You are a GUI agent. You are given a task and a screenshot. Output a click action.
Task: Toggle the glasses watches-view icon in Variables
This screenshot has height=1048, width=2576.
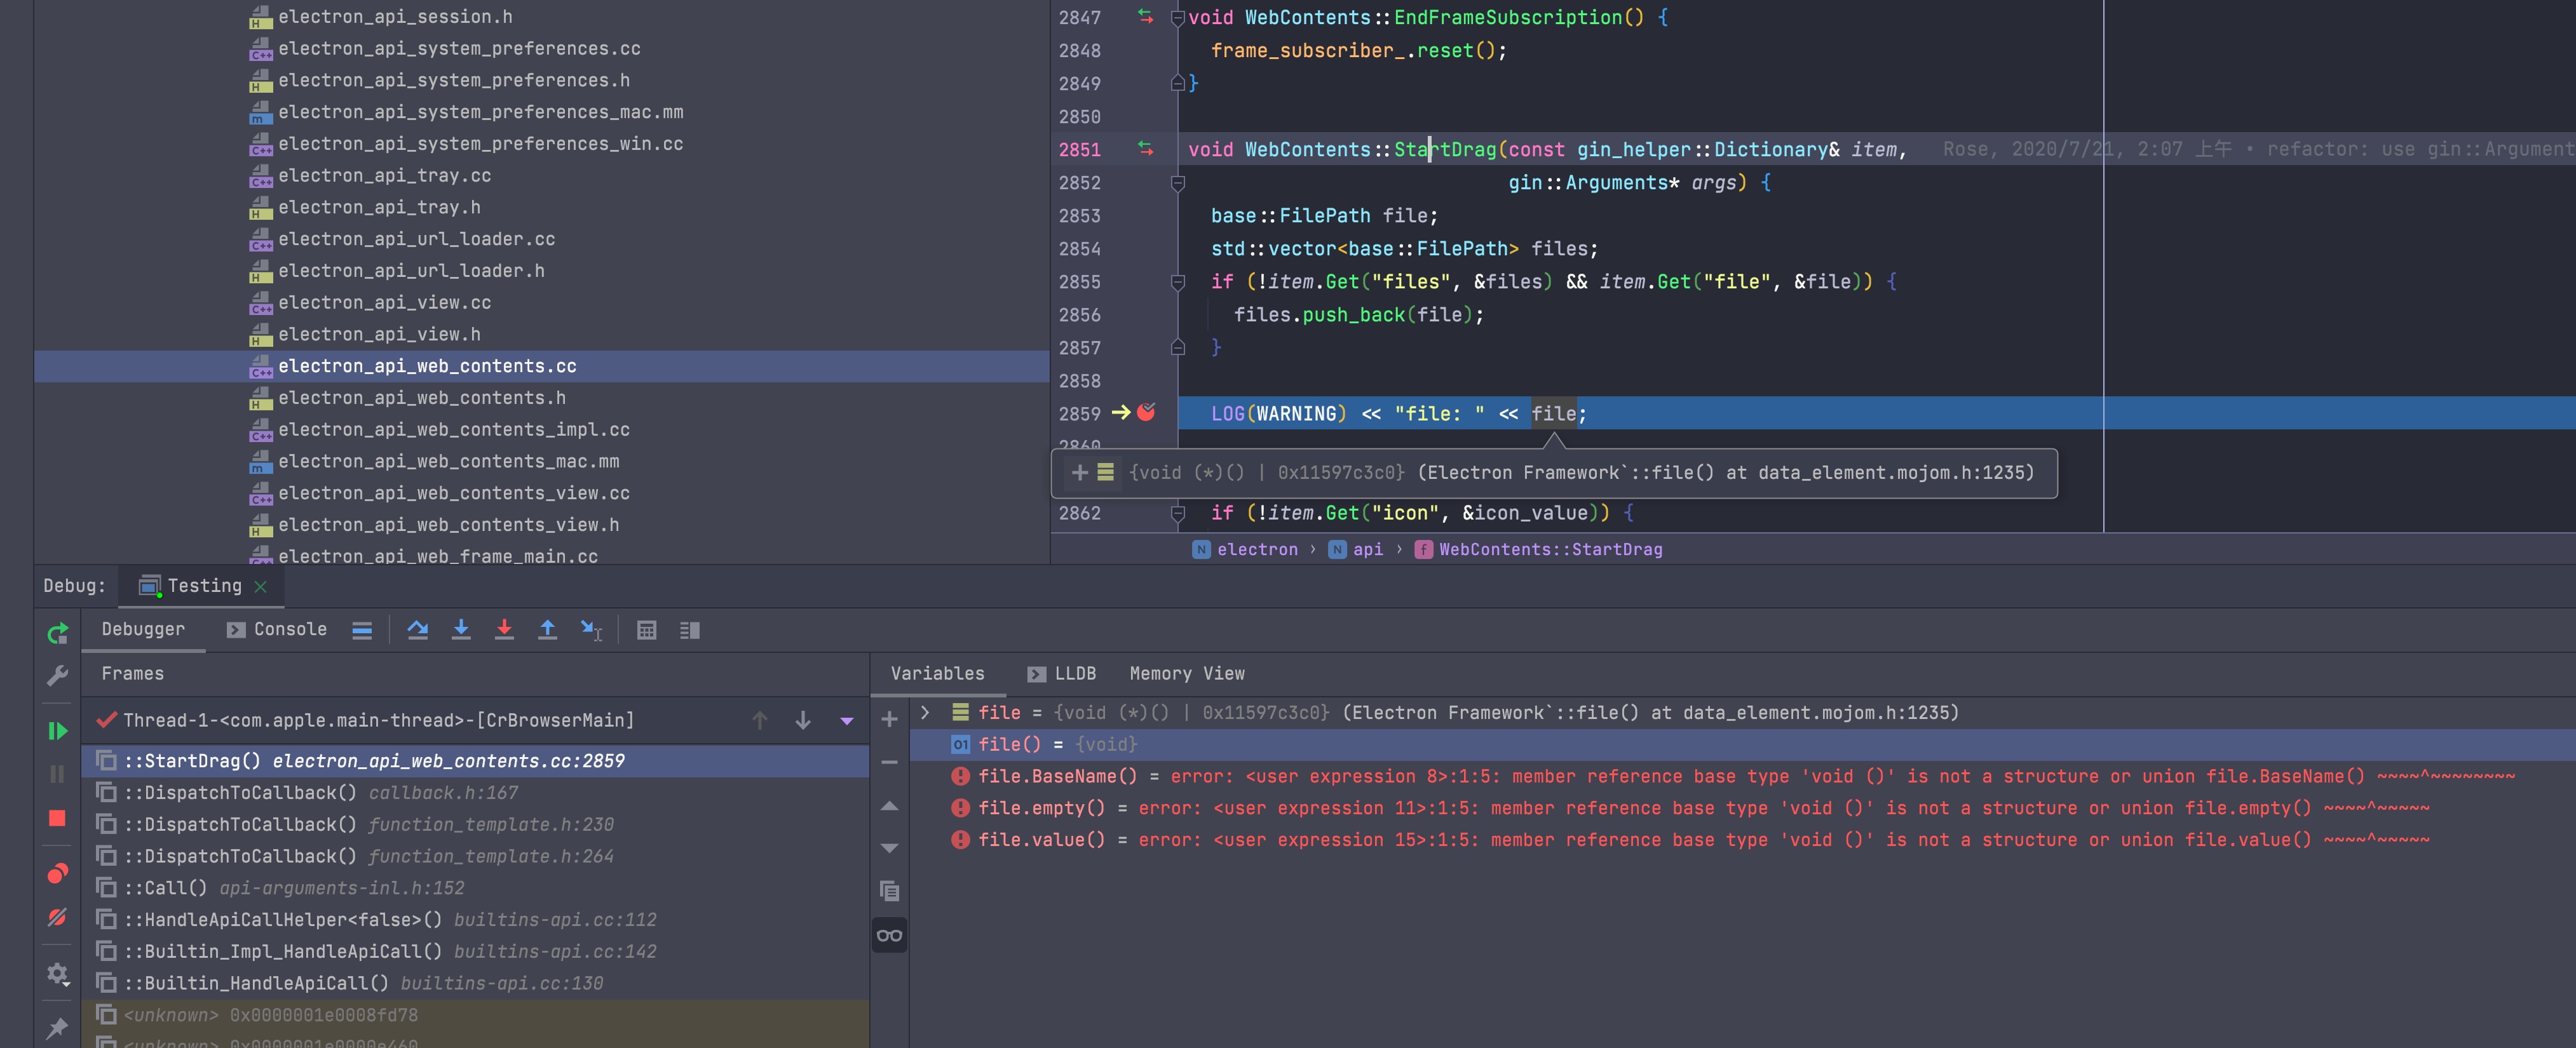(x=889, y=936)
